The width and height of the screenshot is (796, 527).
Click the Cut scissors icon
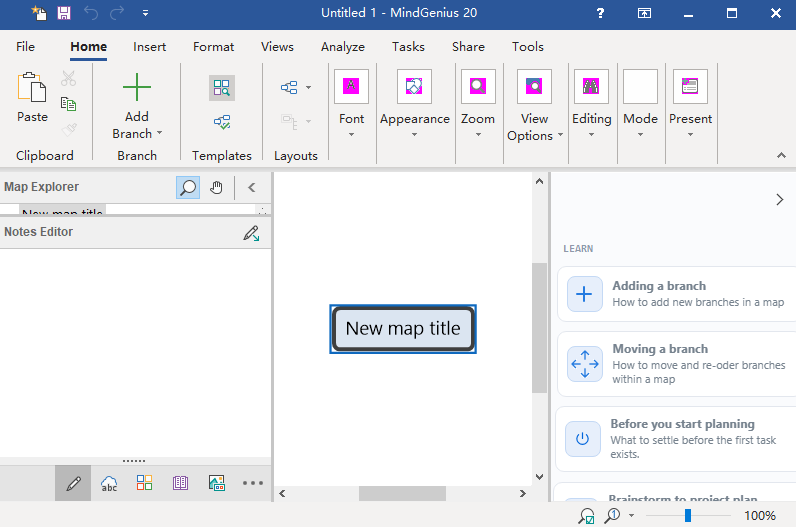69,78
